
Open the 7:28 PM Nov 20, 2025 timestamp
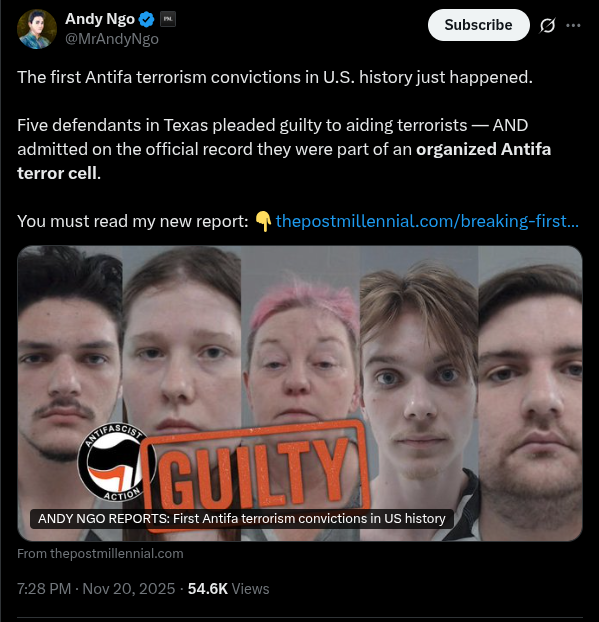(x=96, y=589)
